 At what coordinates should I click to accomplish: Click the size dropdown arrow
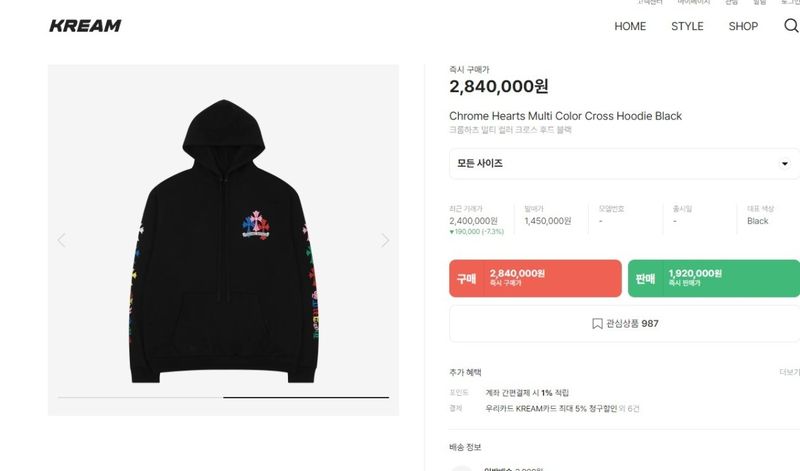(x=785, y=163)
